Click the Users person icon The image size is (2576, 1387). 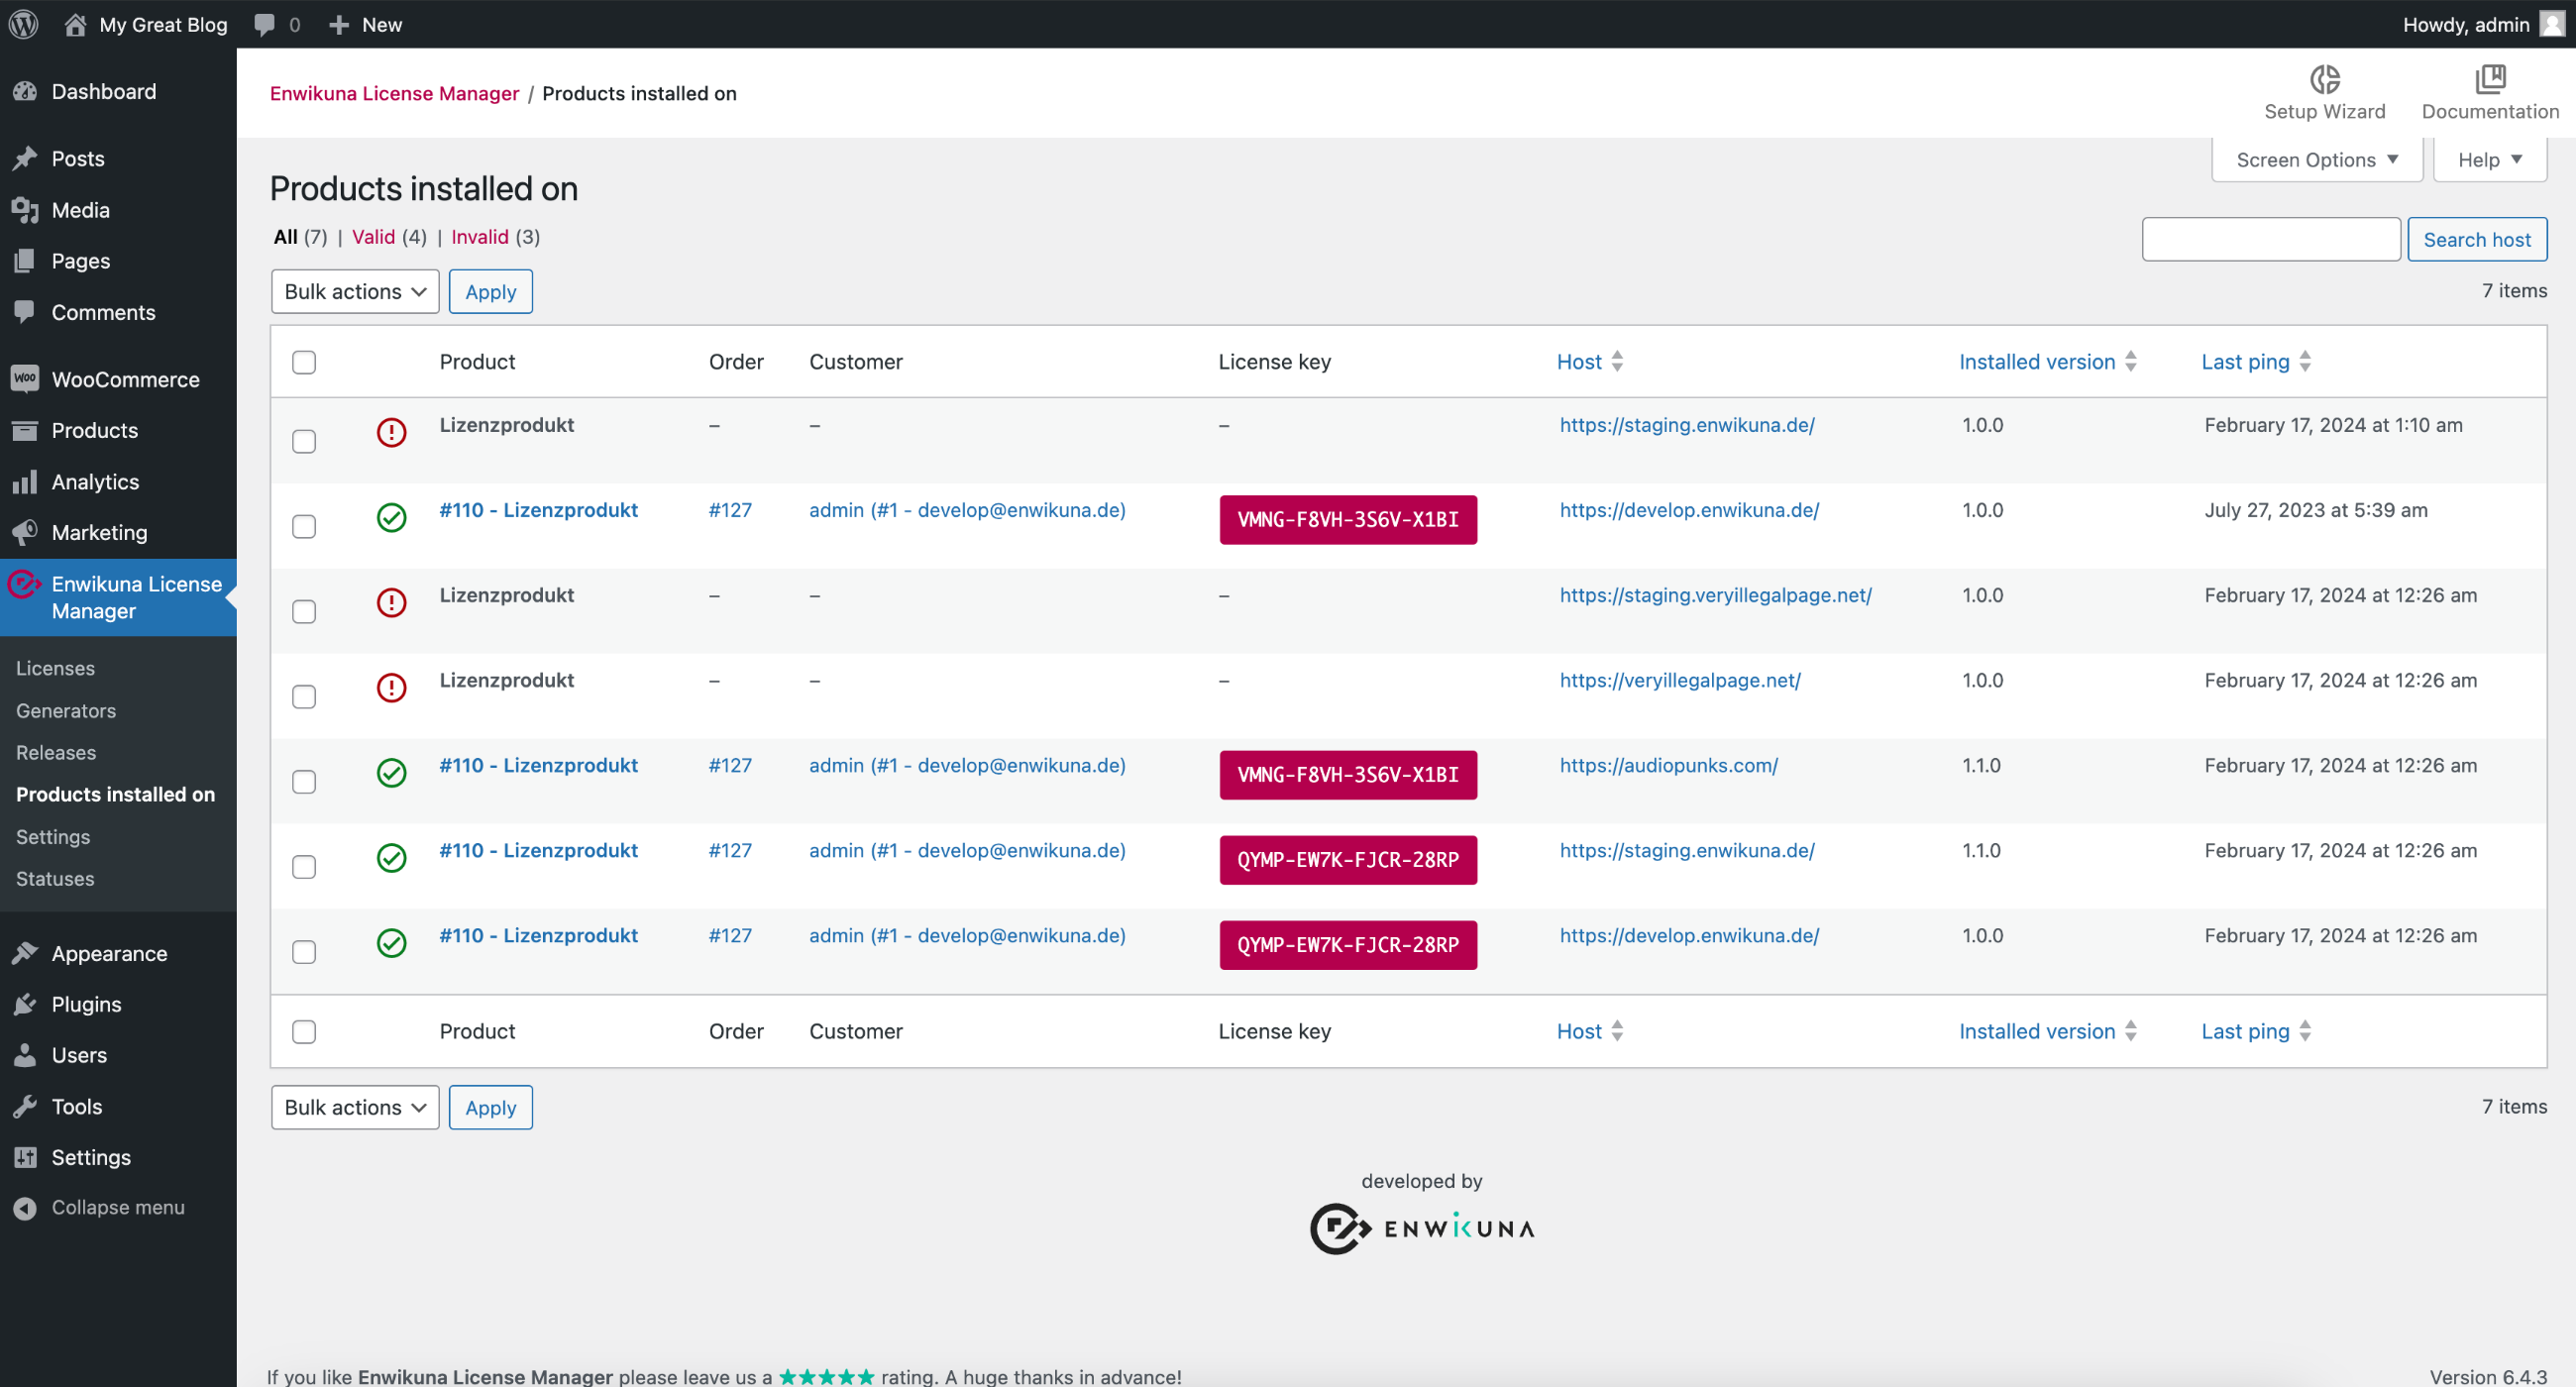coord(25,1055)
